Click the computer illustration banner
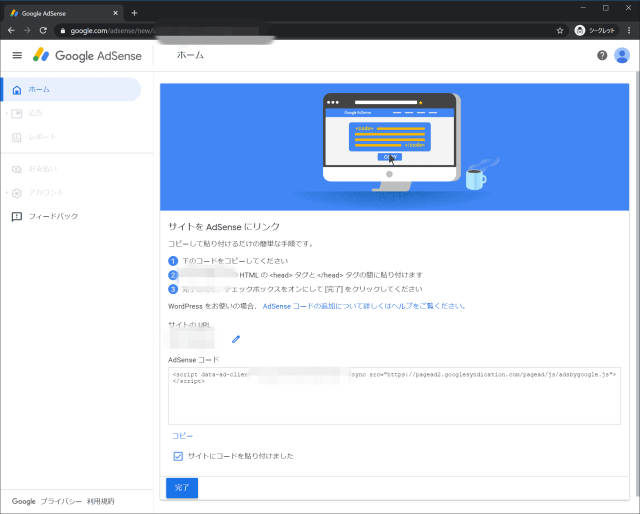Viewport: 640px width, 514px height. [394, 147]
